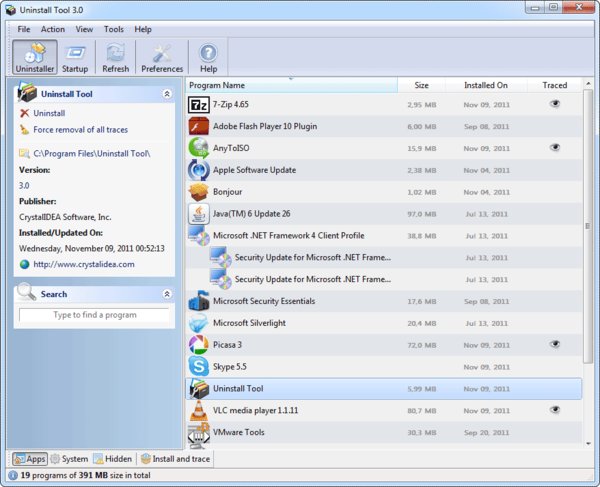Open the Startup toolbar icon

coord(75,56)
